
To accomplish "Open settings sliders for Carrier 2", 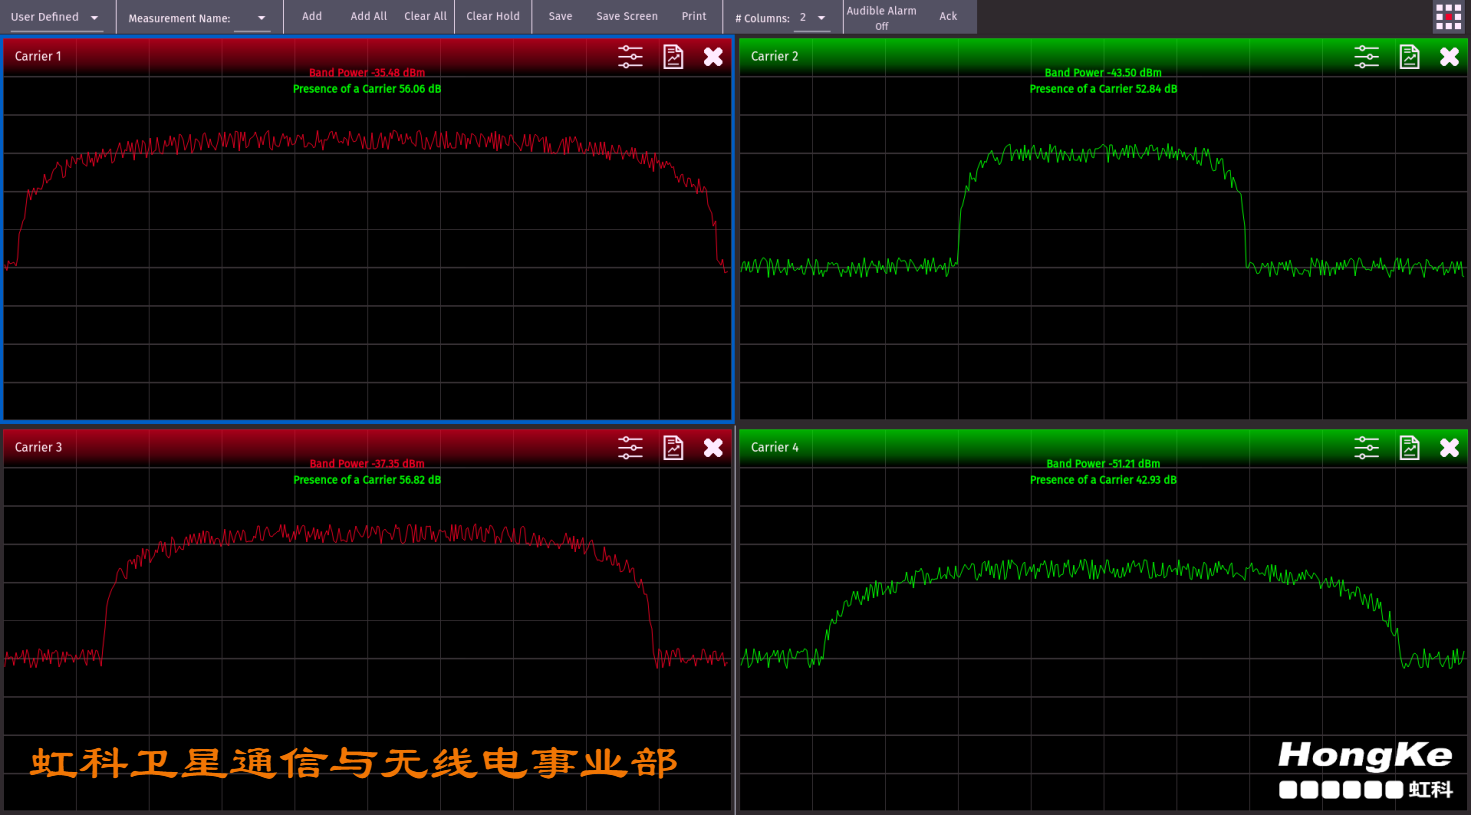I will [x=1366, y=57].
